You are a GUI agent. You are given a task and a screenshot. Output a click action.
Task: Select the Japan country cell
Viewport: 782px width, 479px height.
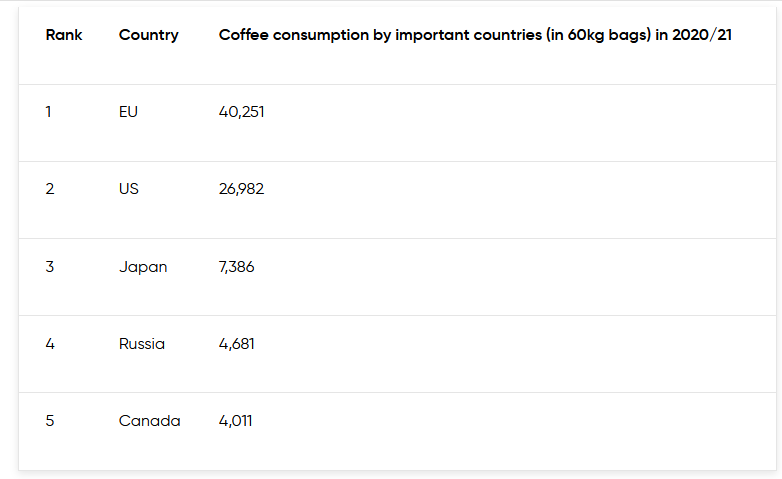143,267
